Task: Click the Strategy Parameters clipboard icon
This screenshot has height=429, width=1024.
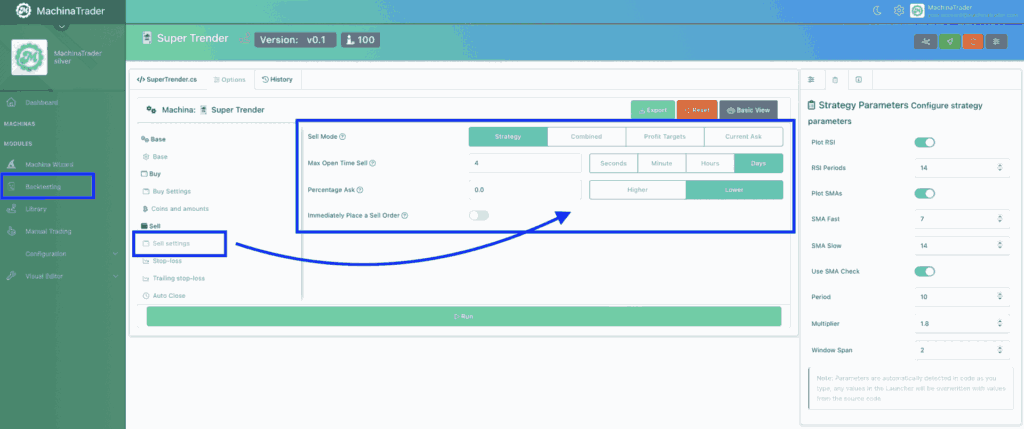Action: 812,105
